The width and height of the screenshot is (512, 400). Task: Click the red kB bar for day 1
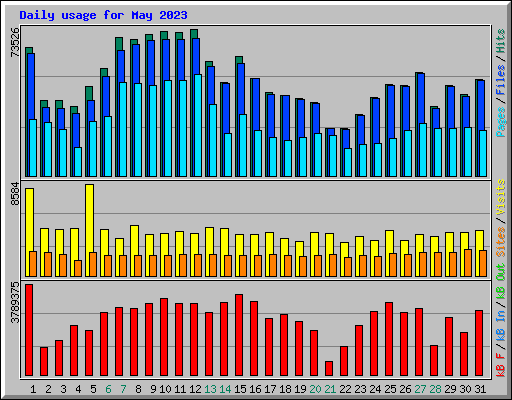[x=29, y=330]
